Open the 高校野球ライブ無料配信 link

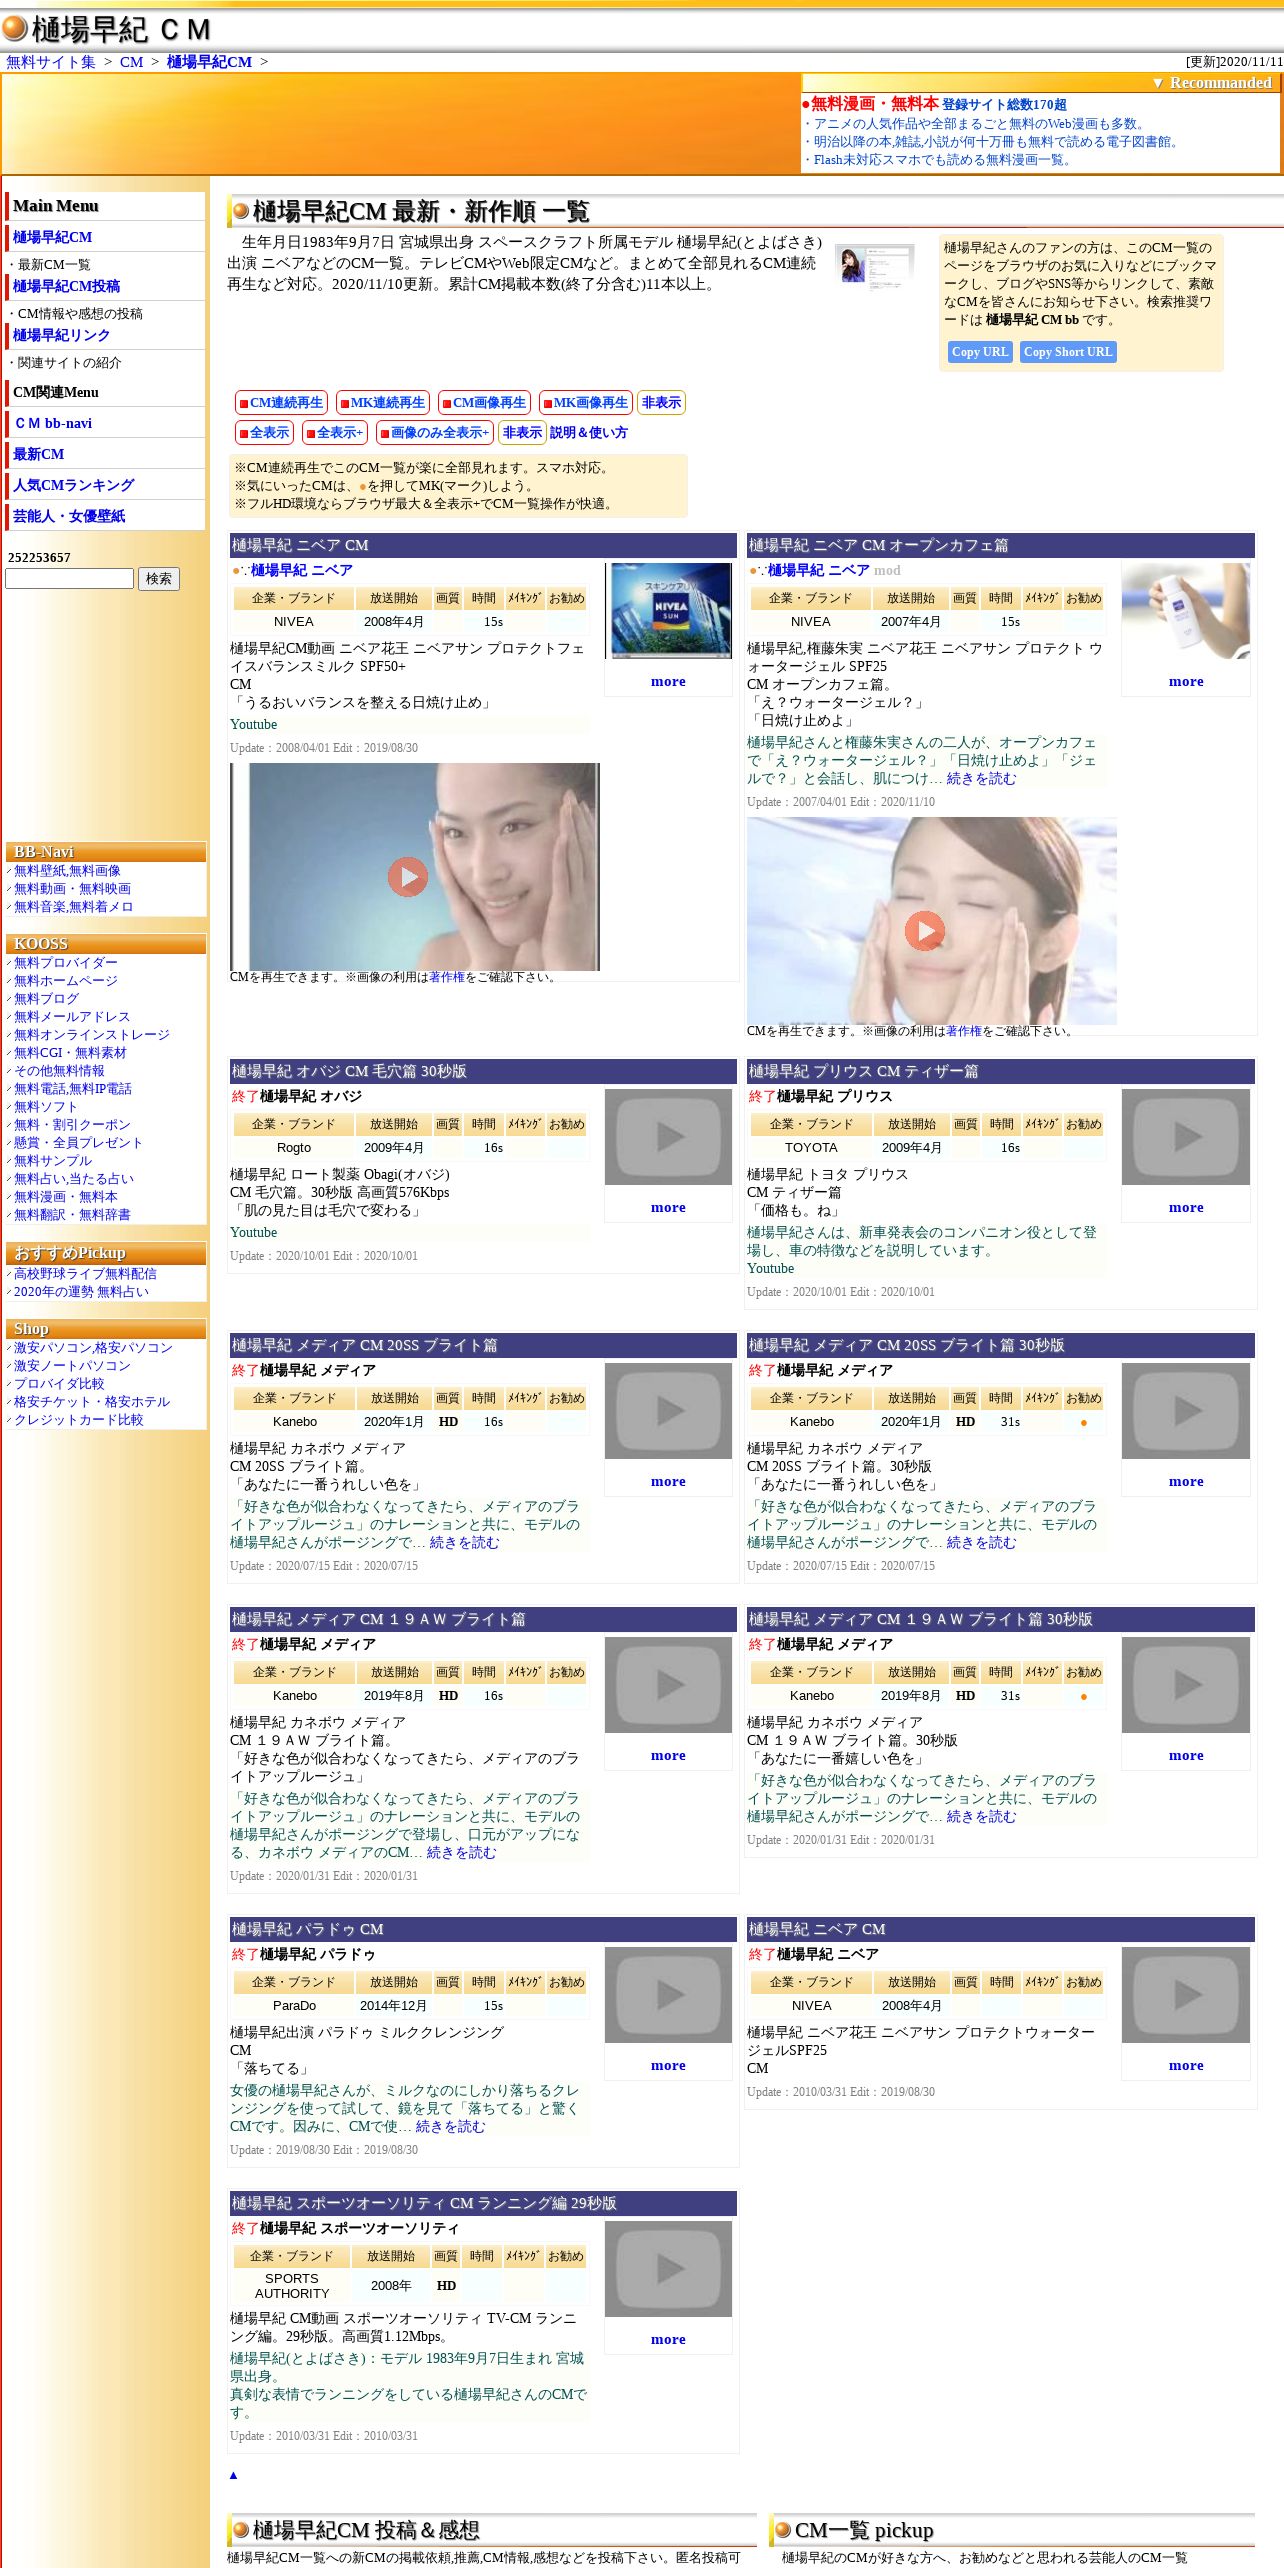click(x=85, y=1274)
